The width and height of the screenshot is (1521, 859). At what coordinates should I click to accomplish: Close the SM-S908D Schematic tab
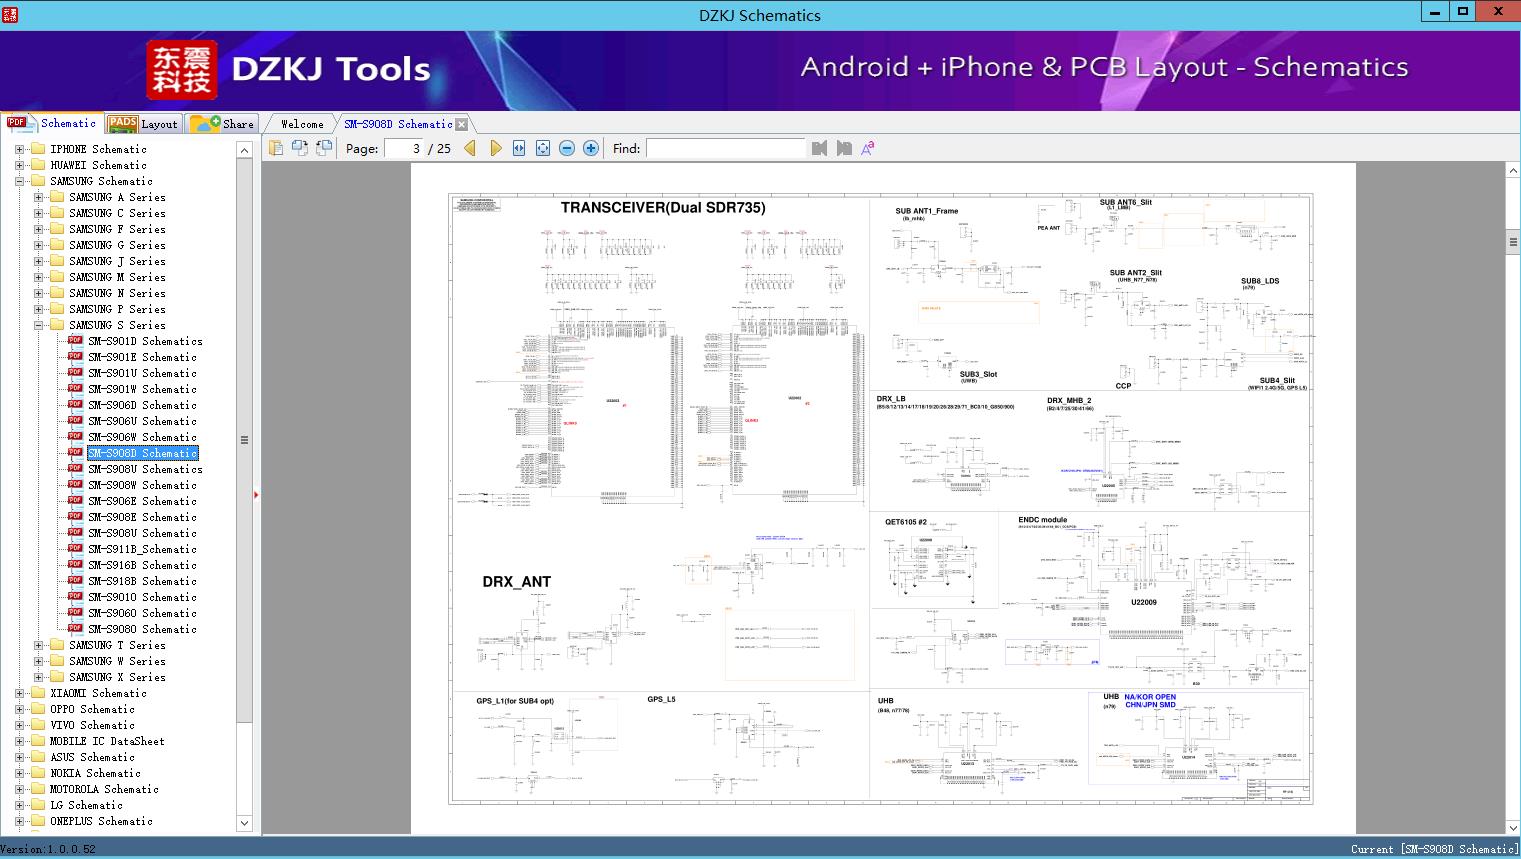click(461, 125)
